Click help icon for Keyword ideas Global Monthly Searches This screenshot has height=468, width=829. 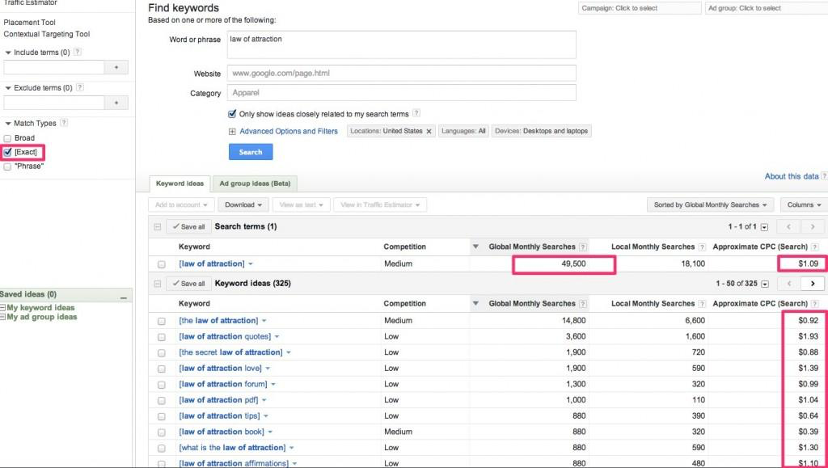pyautogui.click(x=583, y=304)
